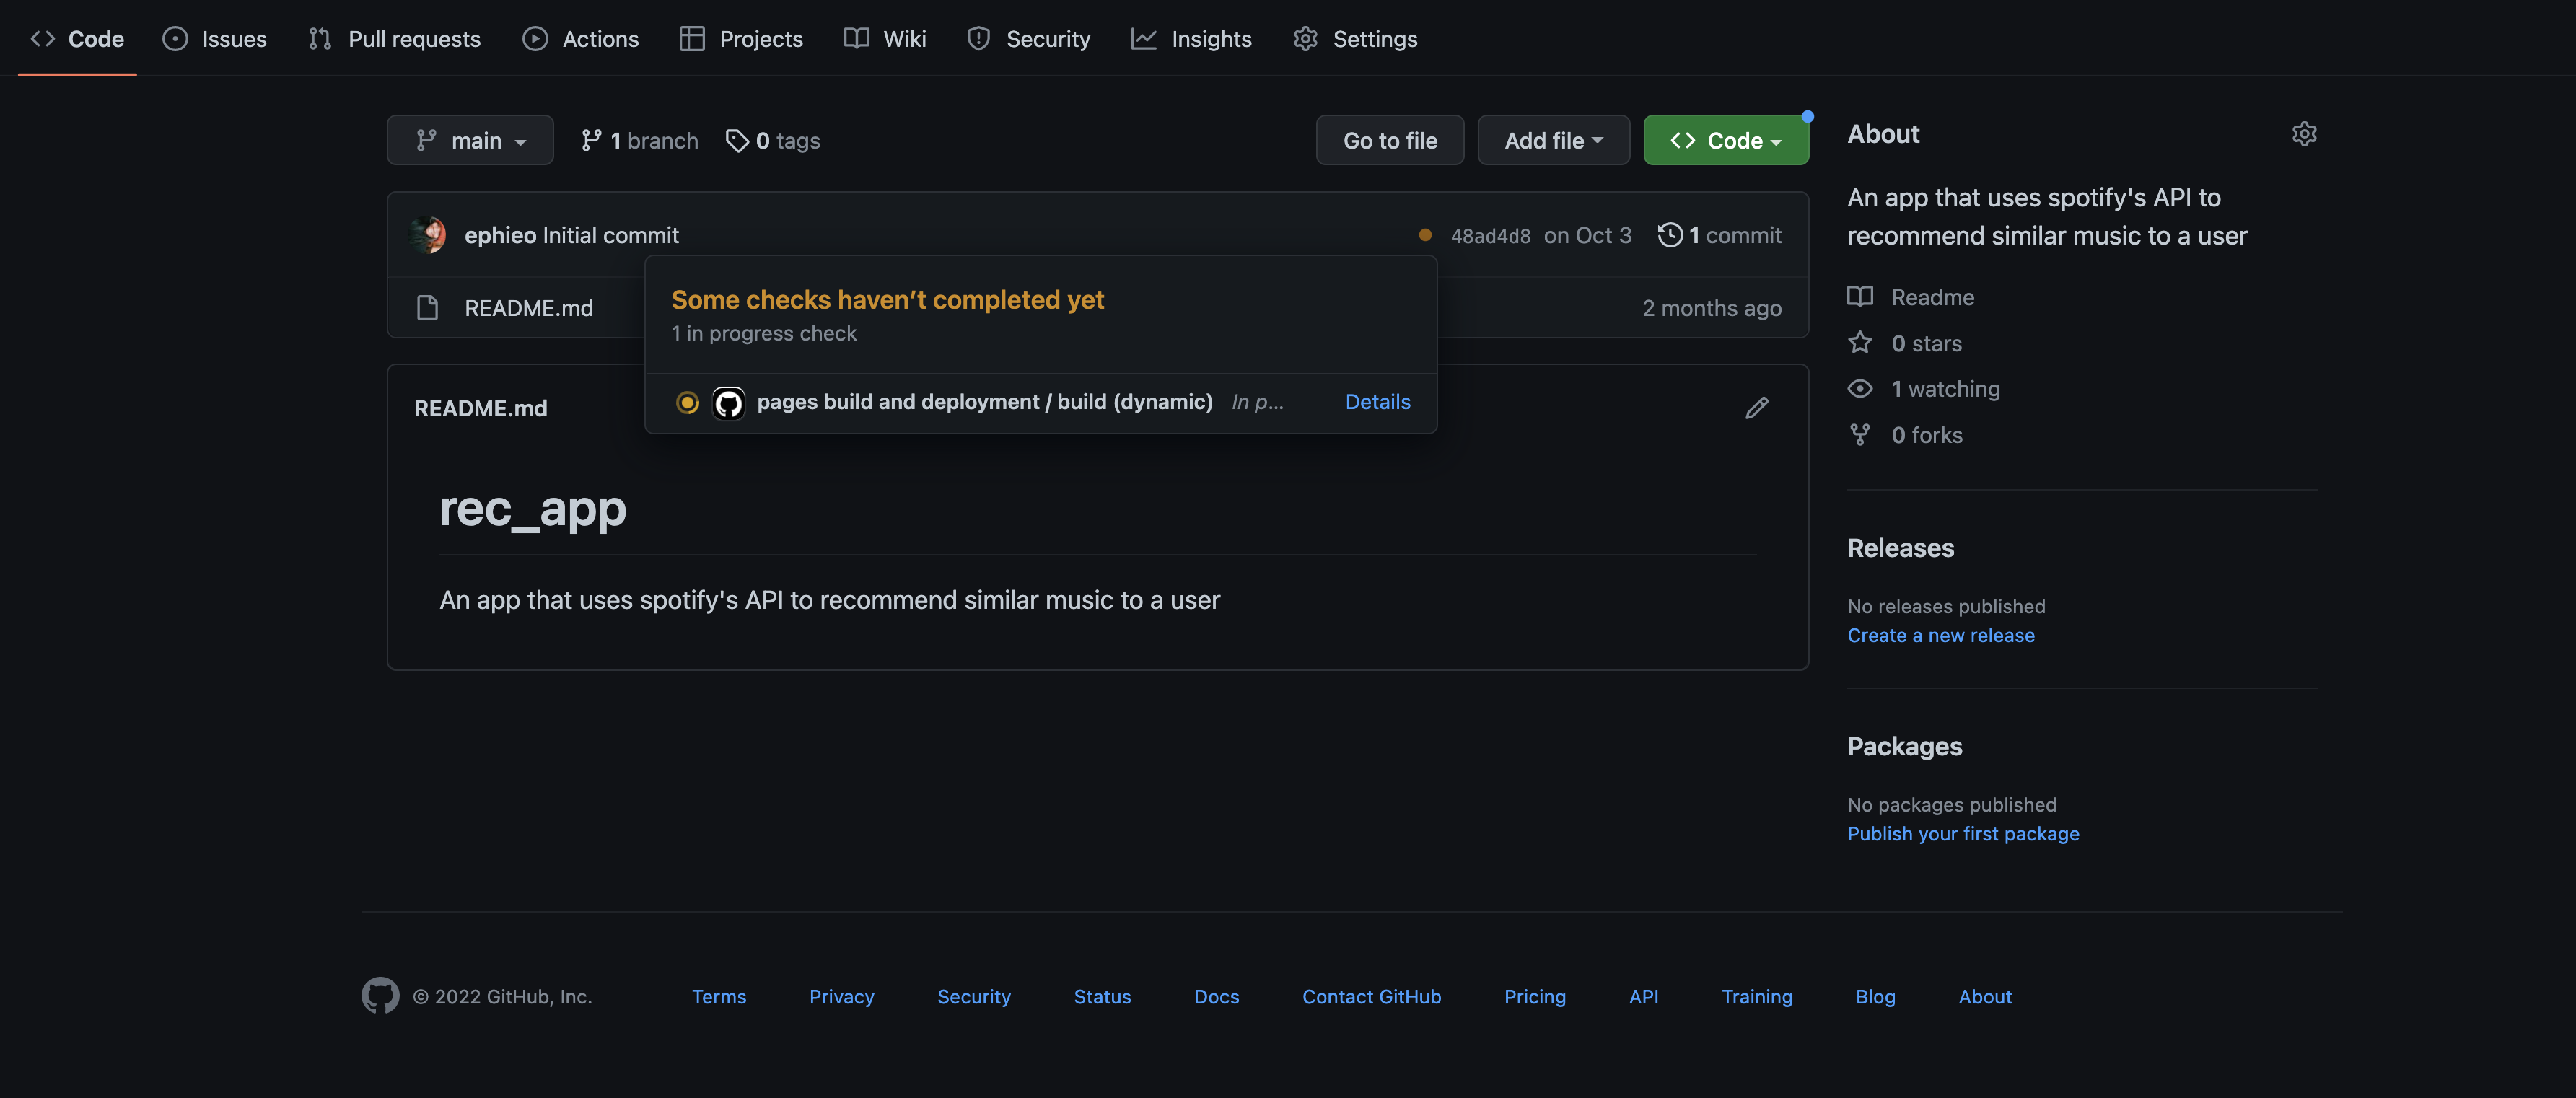Image resolution: width=2576 pixels, height=1098 pixels.
Task: Open the Wiki tab
Action: [x=885, y=39]
